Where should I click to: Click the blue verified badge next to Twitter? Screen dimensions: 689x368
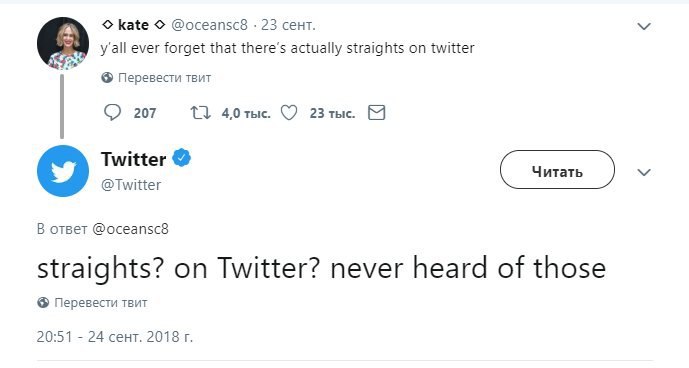point(181,158)
